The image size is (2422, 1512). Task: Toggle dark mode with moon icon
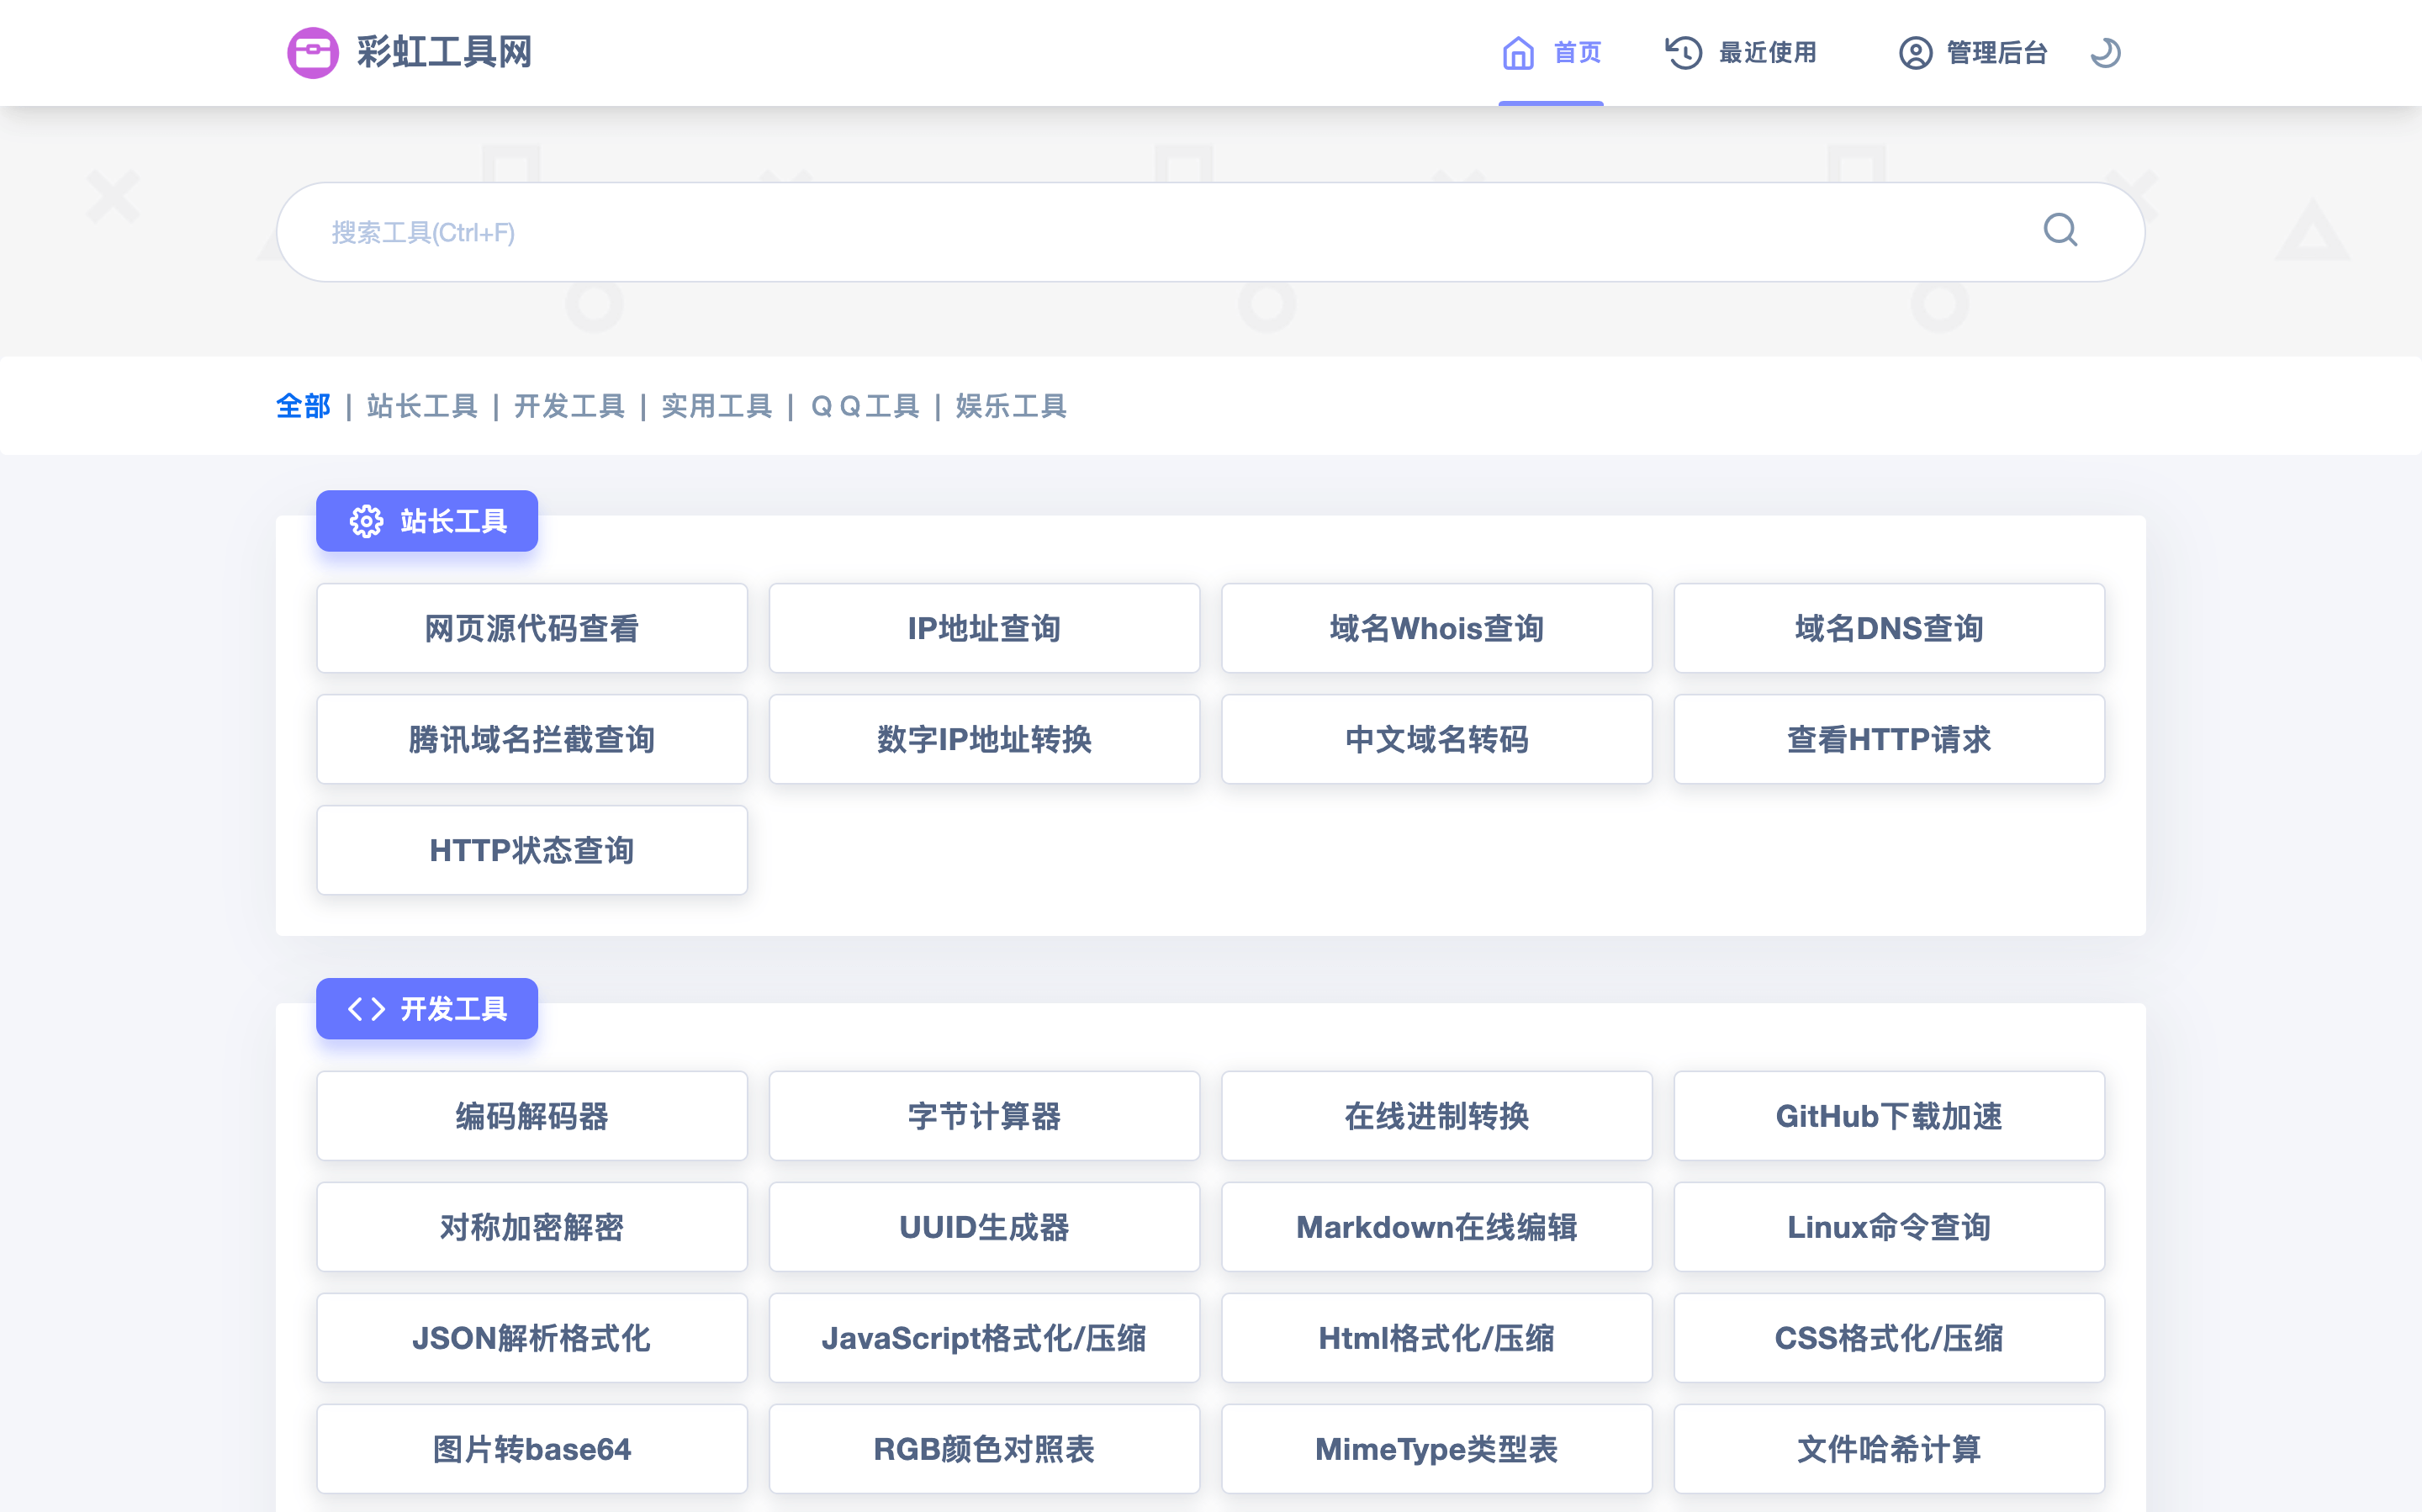click(2105, 52)
